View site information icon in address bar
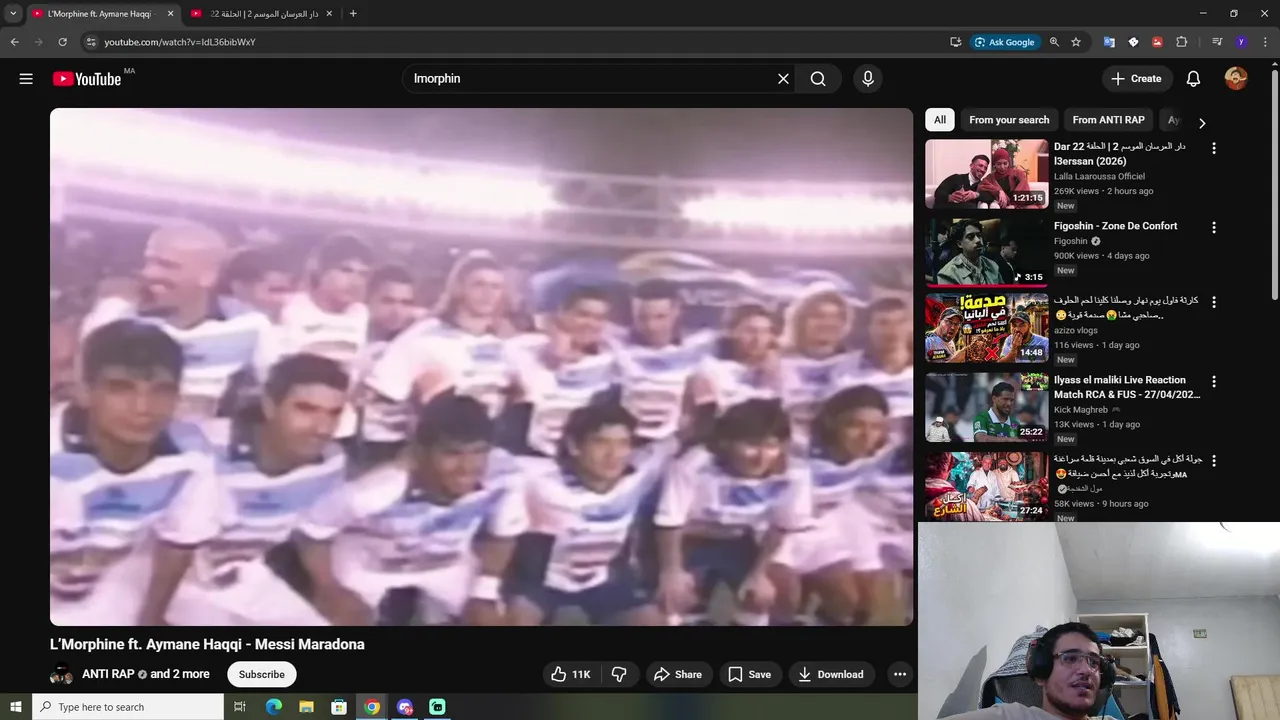 (x=90, y=42)
